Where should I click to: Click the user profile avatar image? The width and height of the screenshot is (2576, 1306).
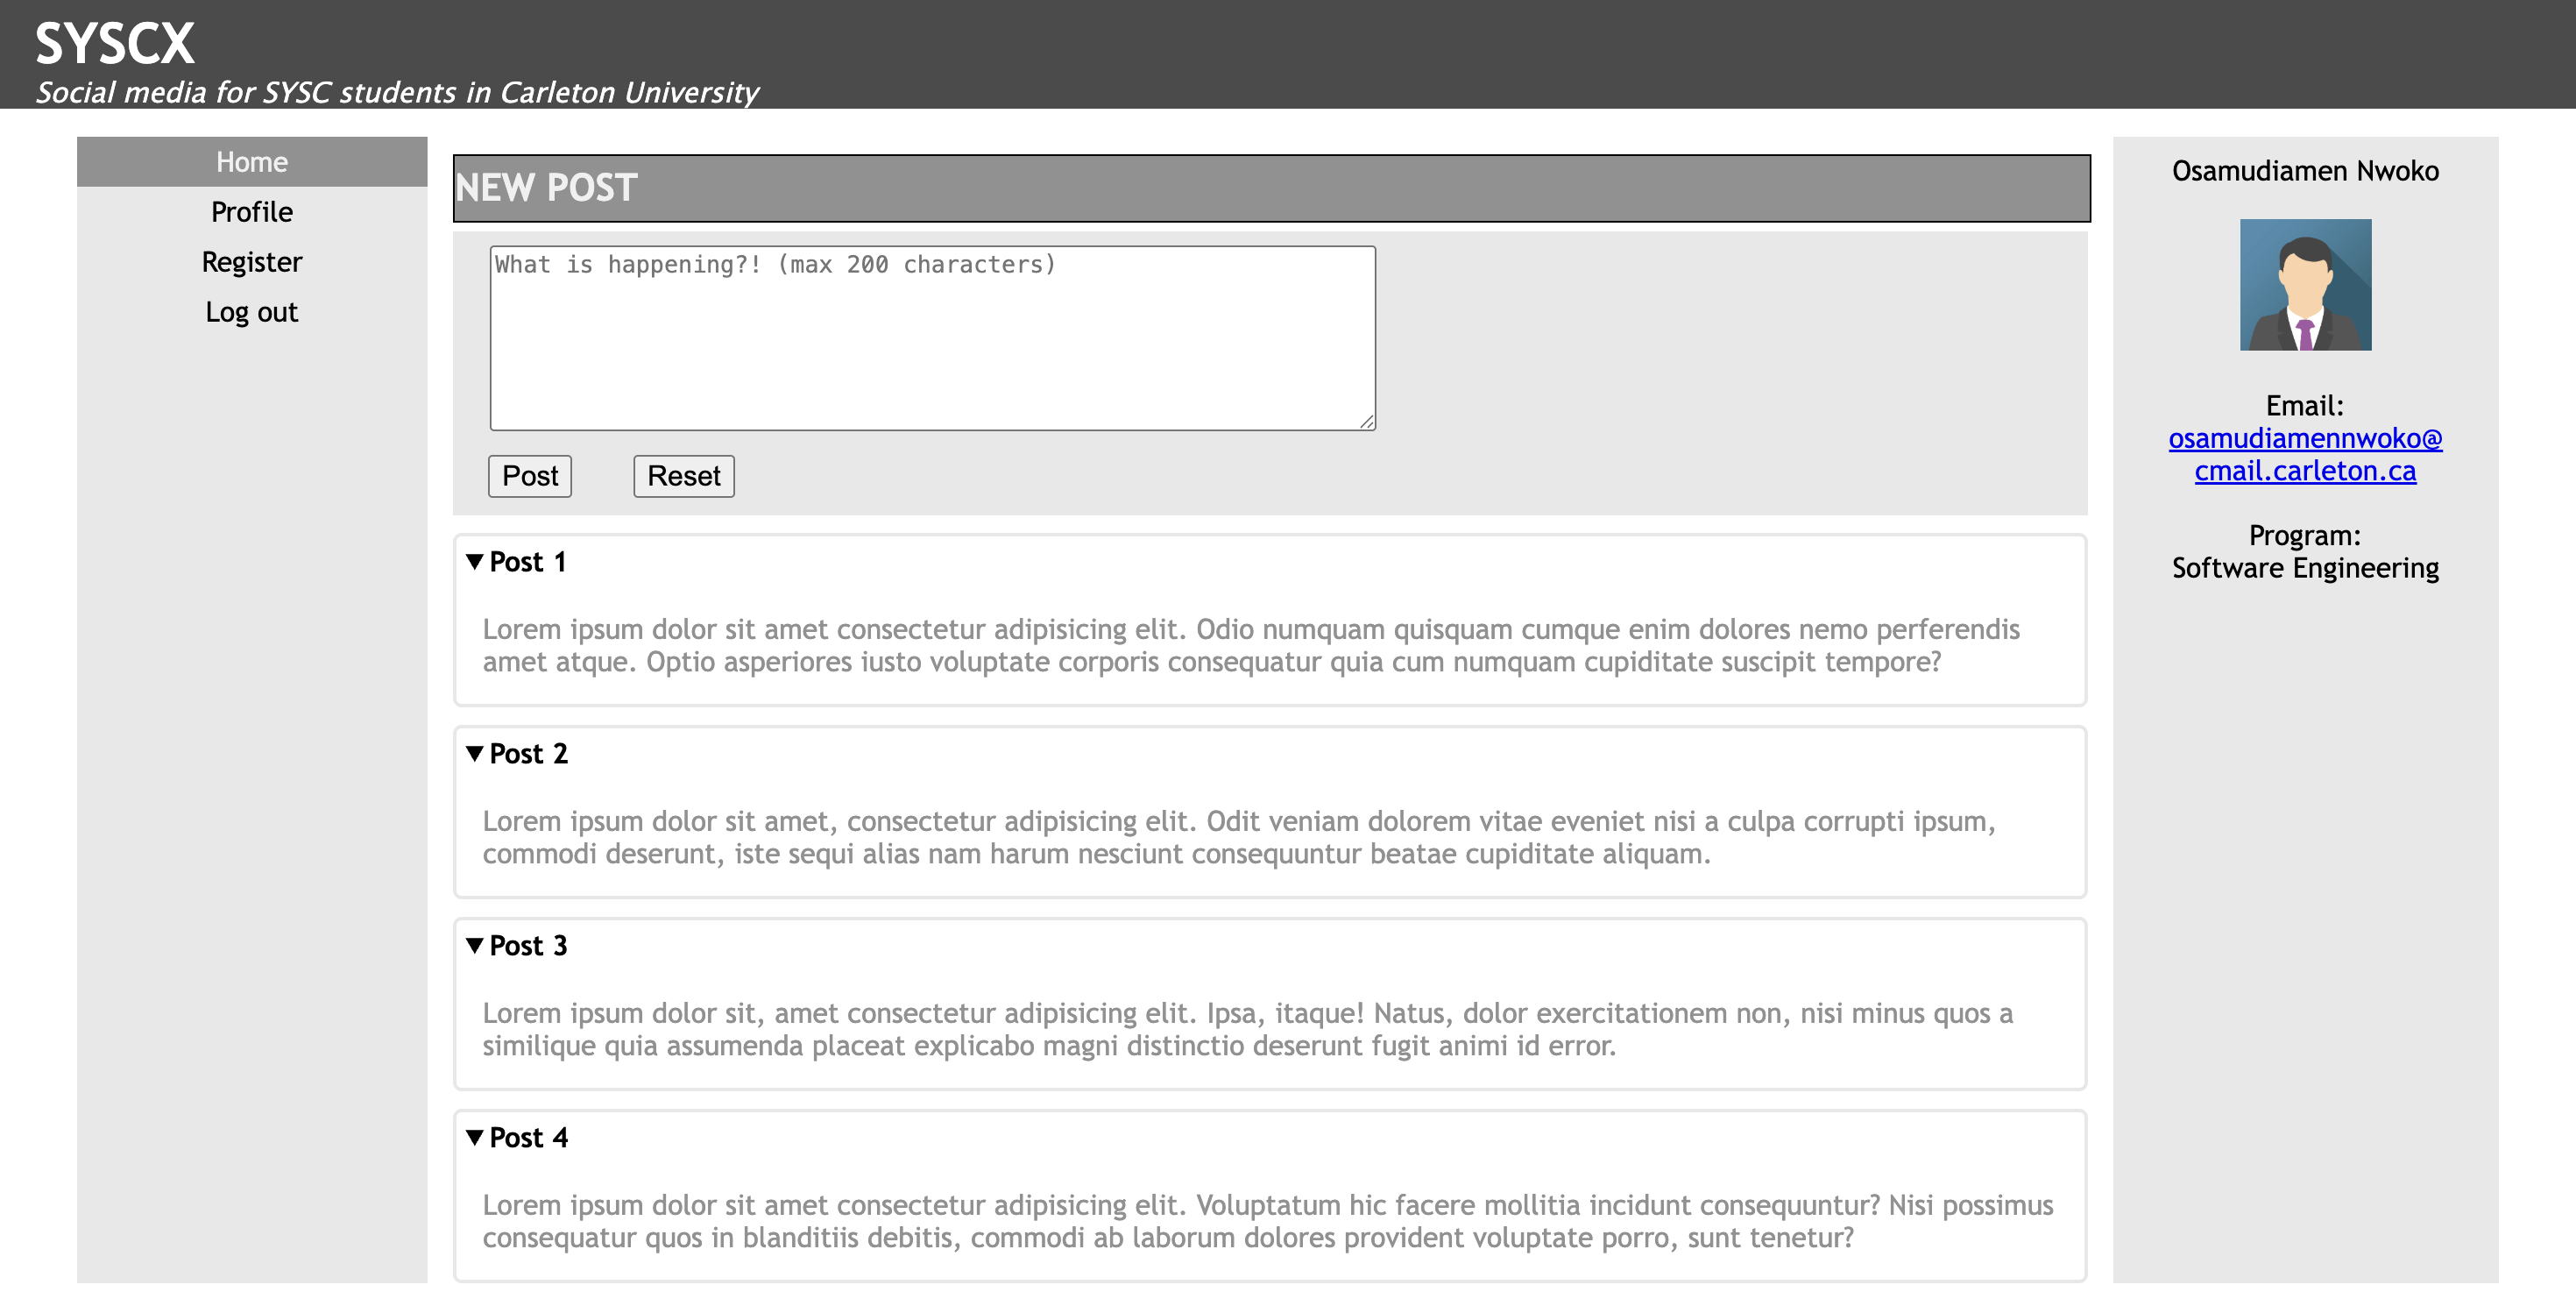coord(2305,285)
